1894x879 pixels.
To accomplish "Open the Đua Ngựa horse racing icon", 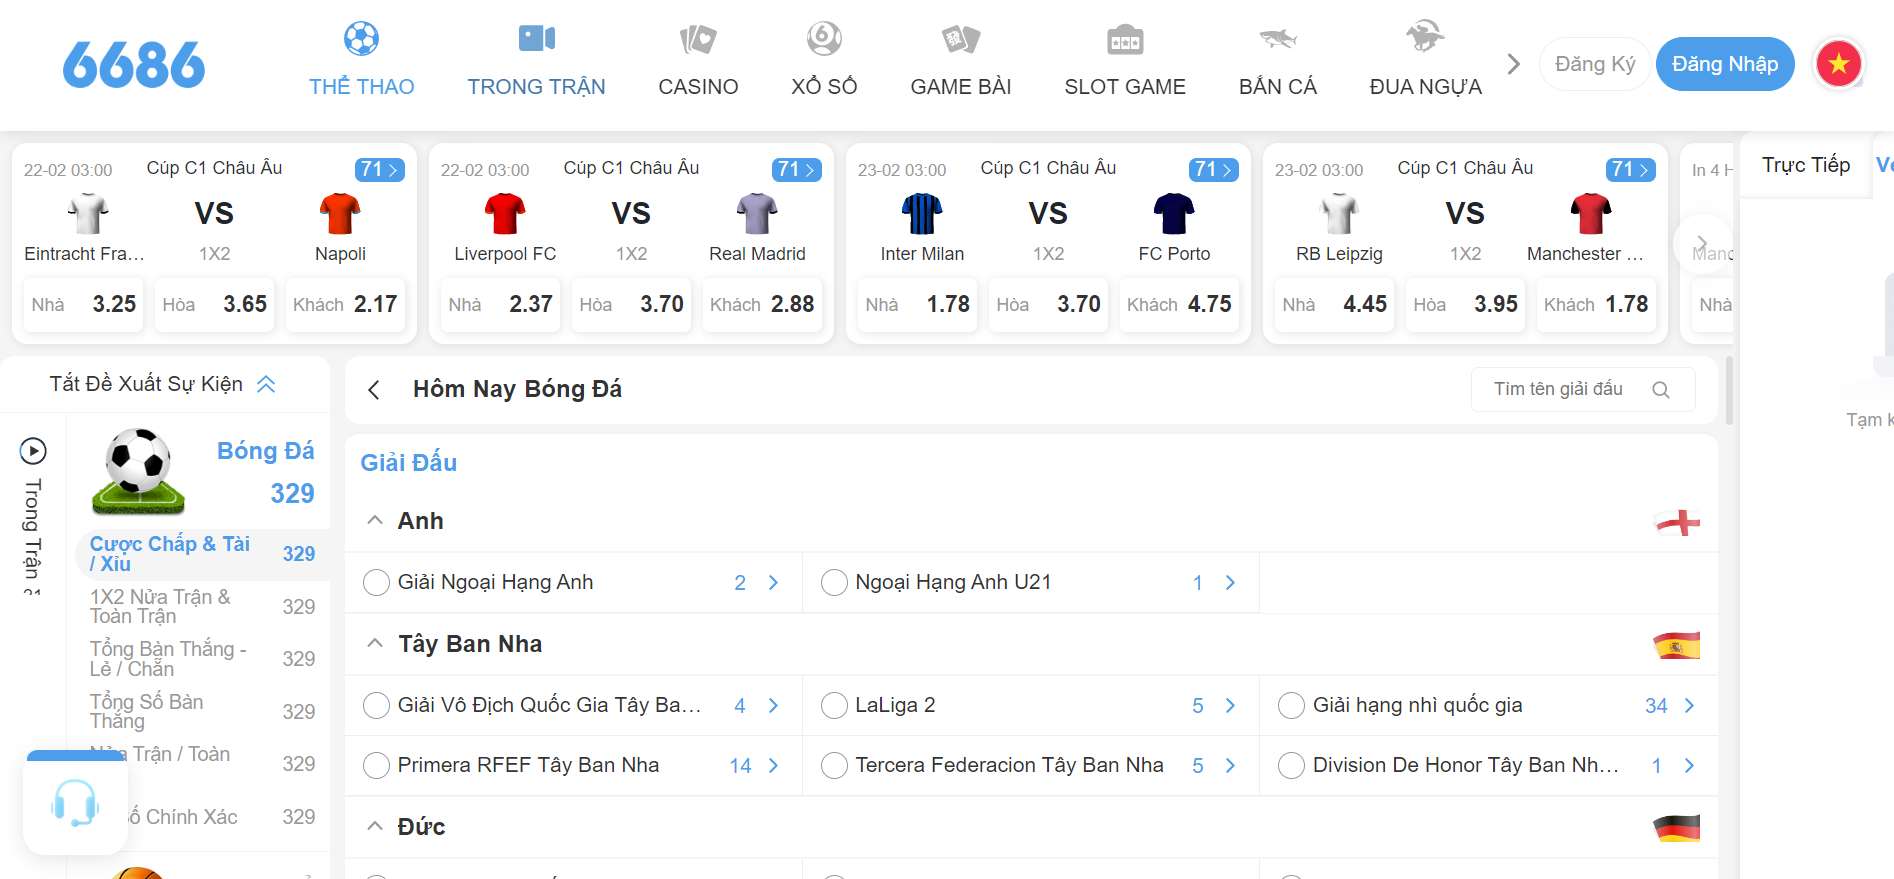I will 1425,37.
